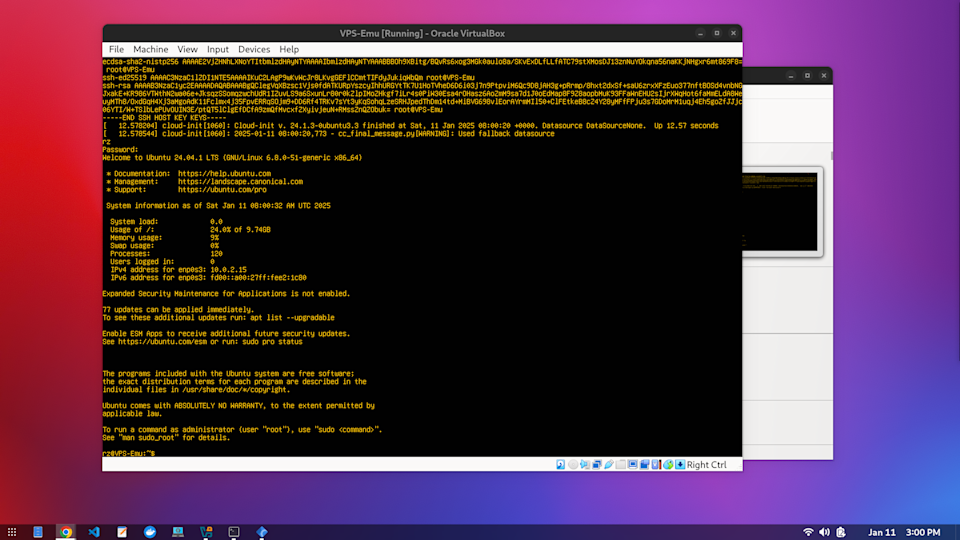Viewport: 960px width, 540px height.
Task: Open the Input menu
Action: click(218, 49)
